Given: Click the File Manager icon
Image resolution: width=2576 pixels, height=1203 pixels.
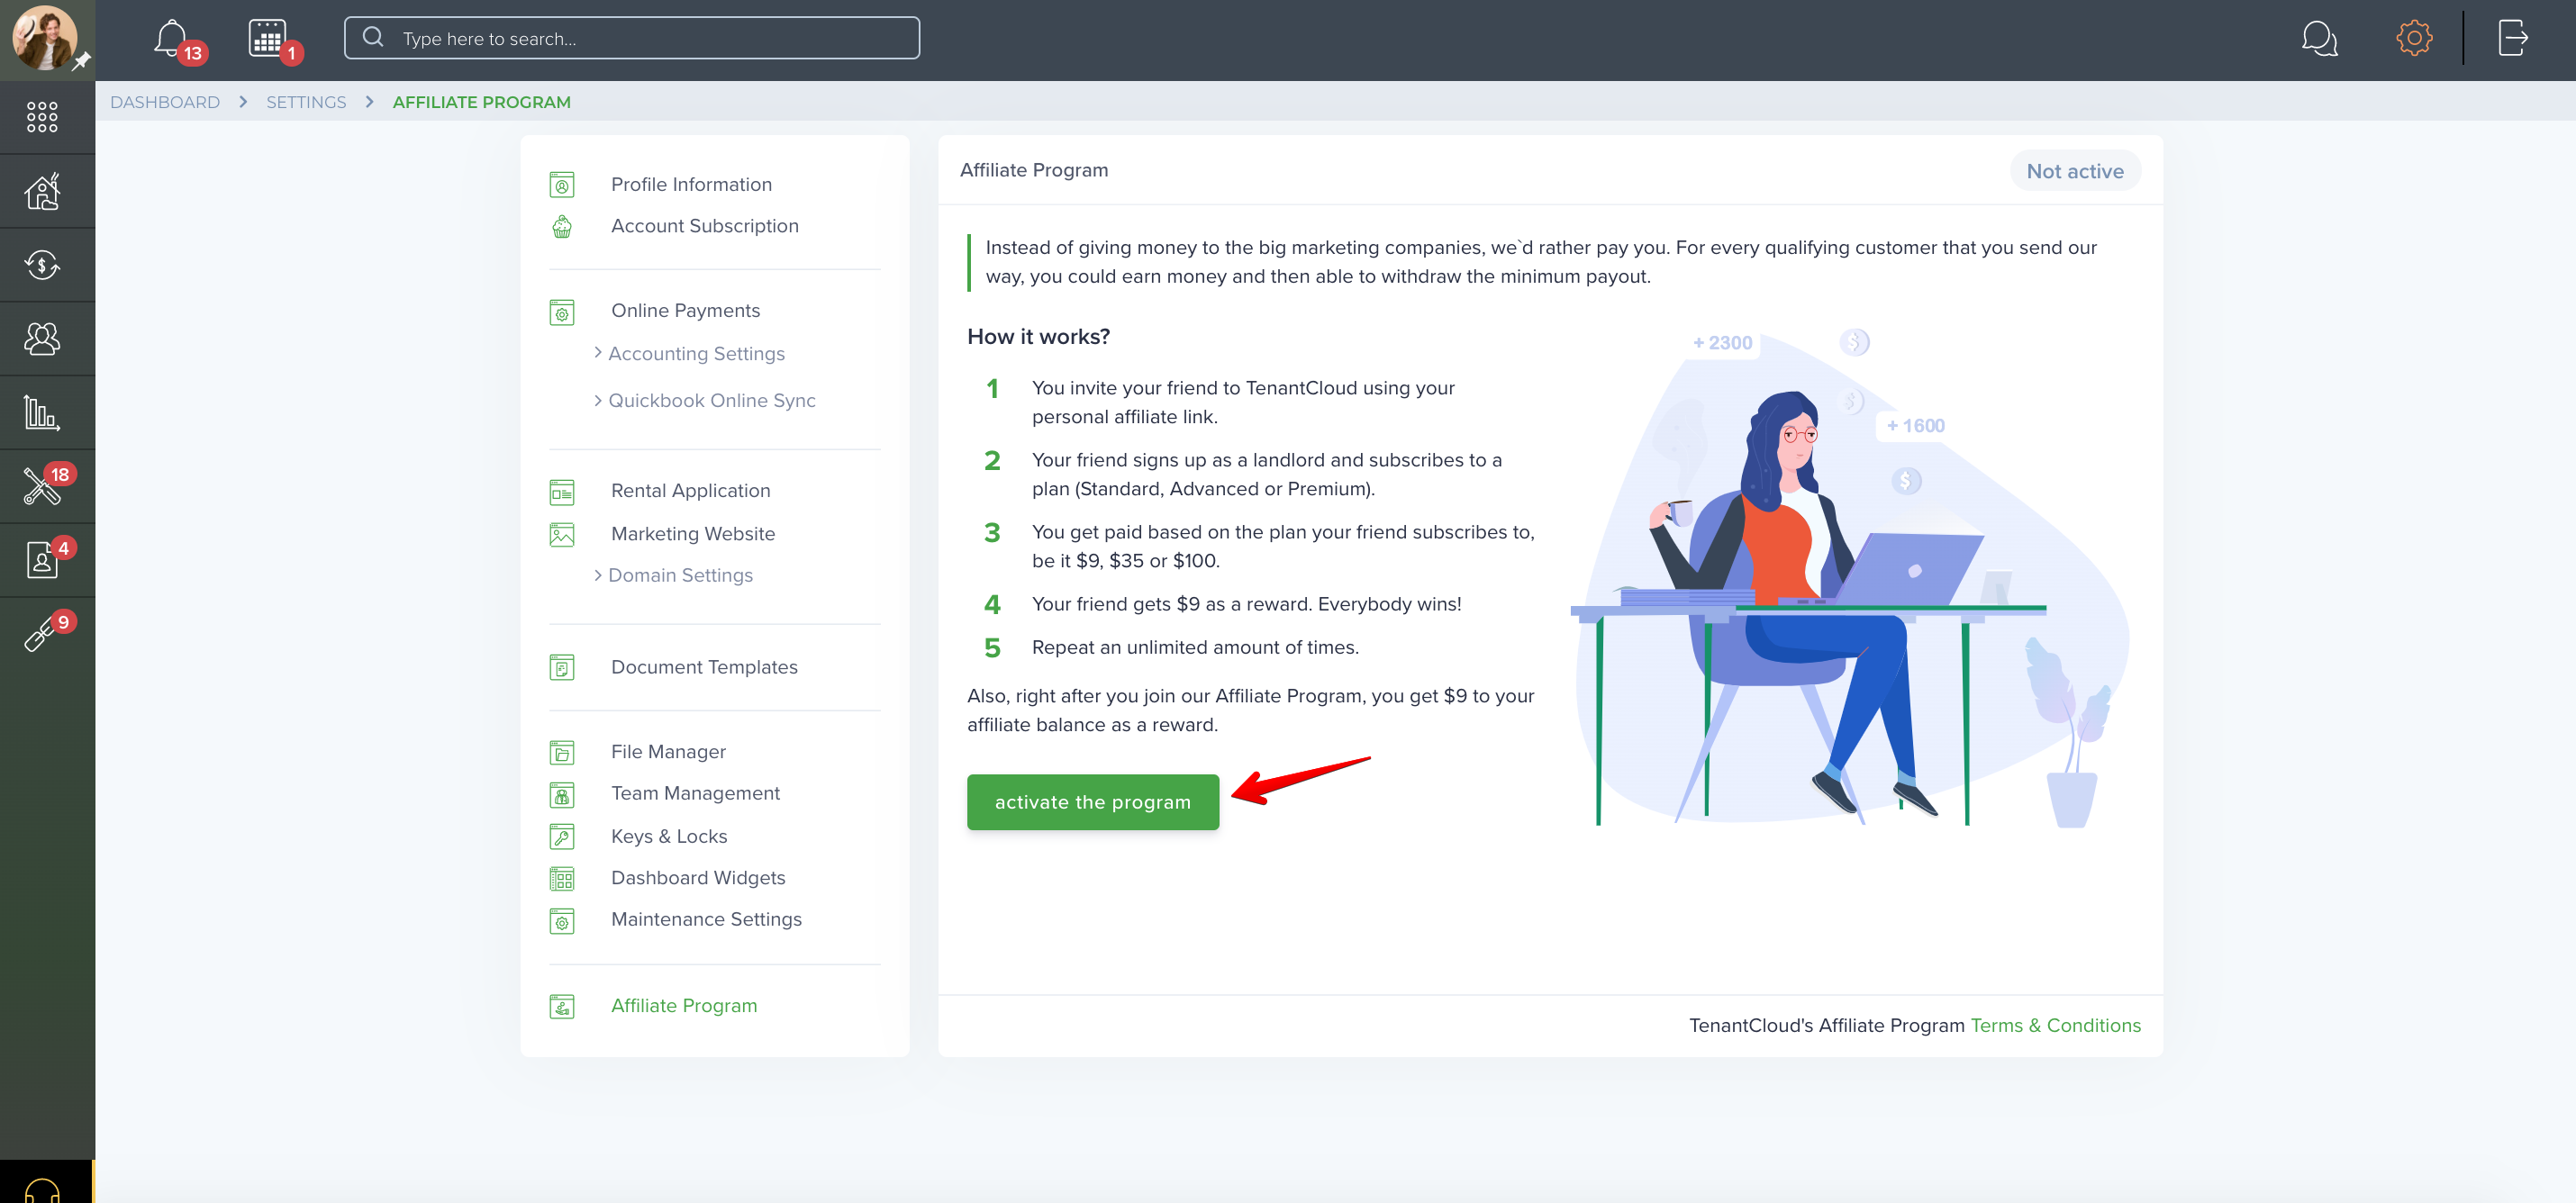Looking at the screenshot, I should (562, 753).
